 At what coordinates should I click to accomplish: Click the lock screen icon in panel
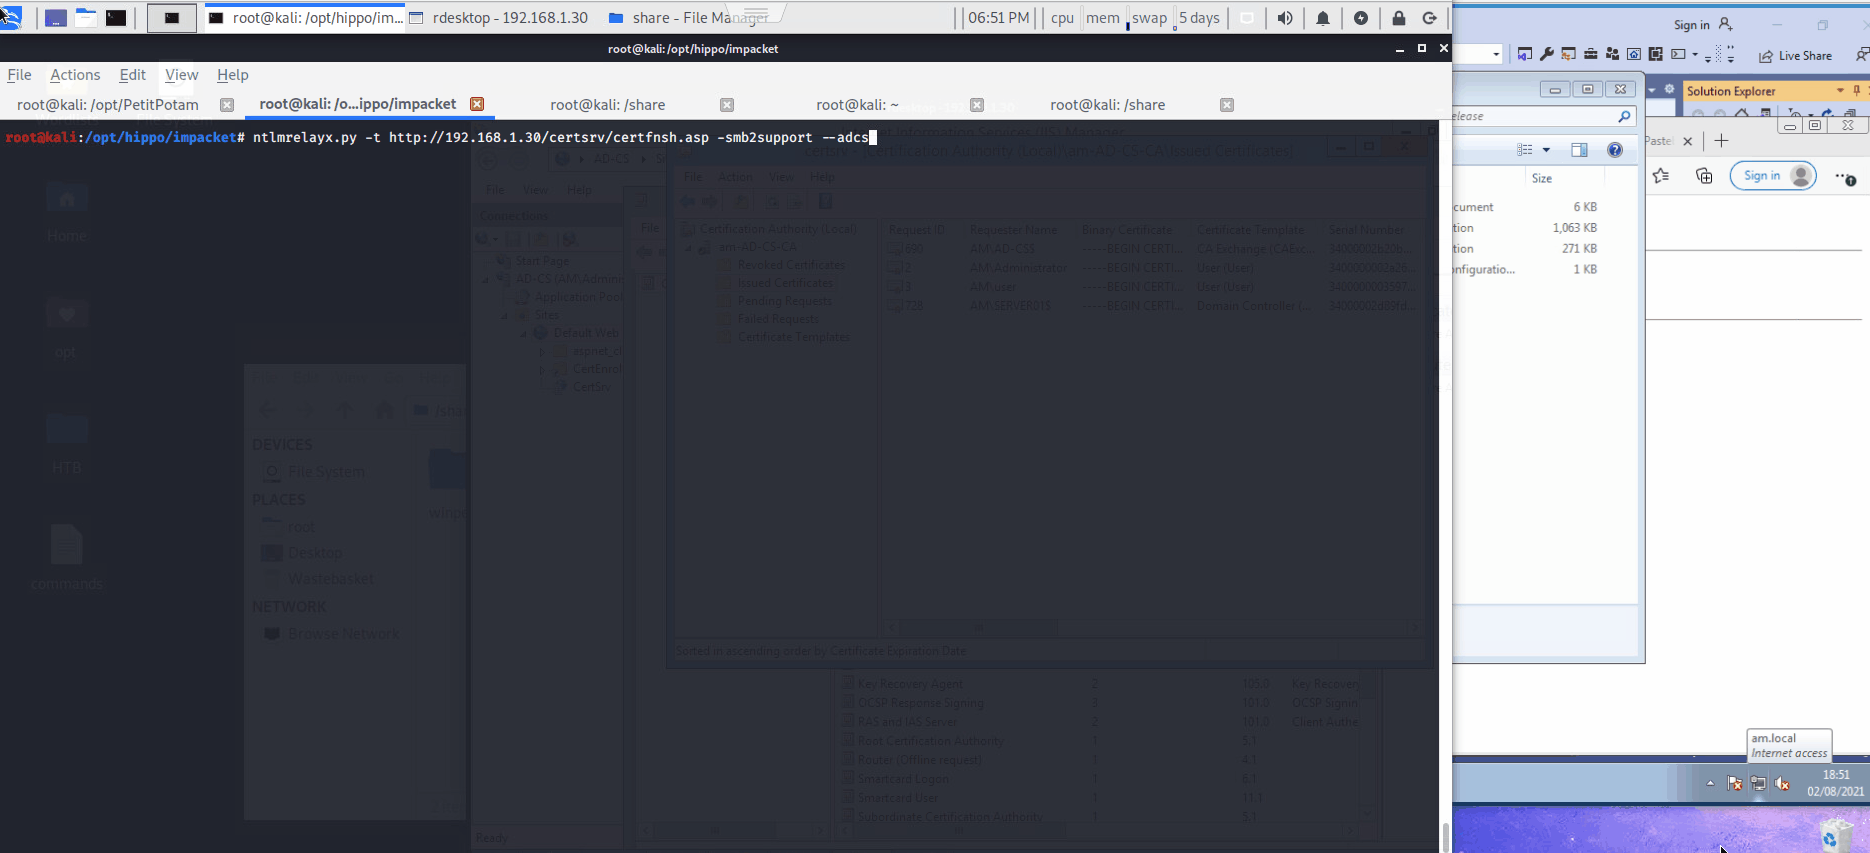[1399, 18]
